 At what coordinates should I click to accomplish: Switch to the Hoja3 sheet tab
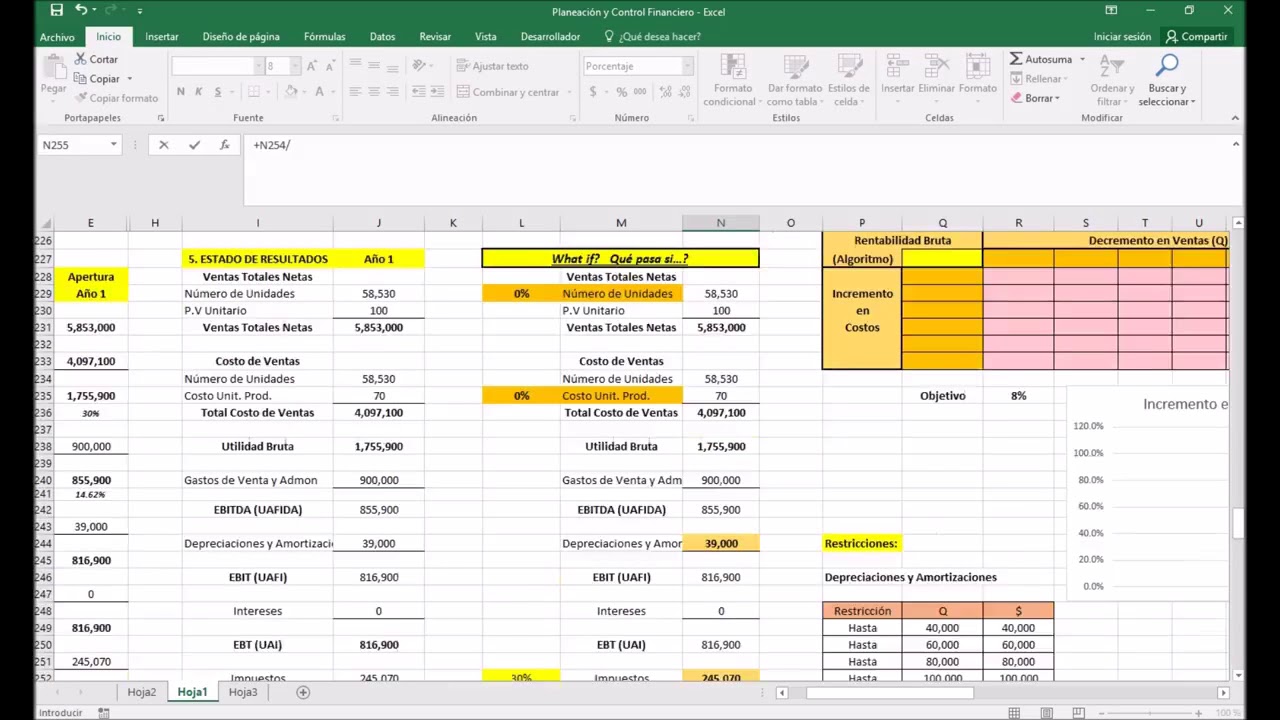[243, 692]
